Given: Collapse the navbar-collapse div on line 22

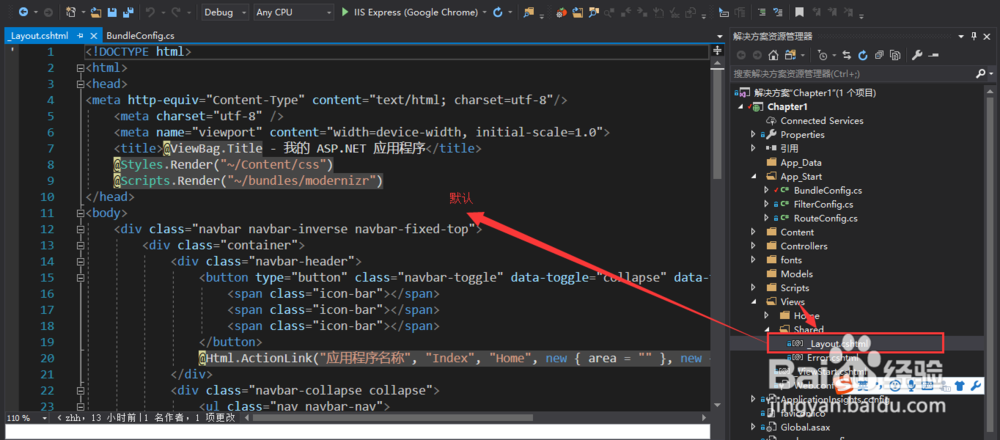Looking at the screenshot, I should pyautogui.click(x=80, y=390).
